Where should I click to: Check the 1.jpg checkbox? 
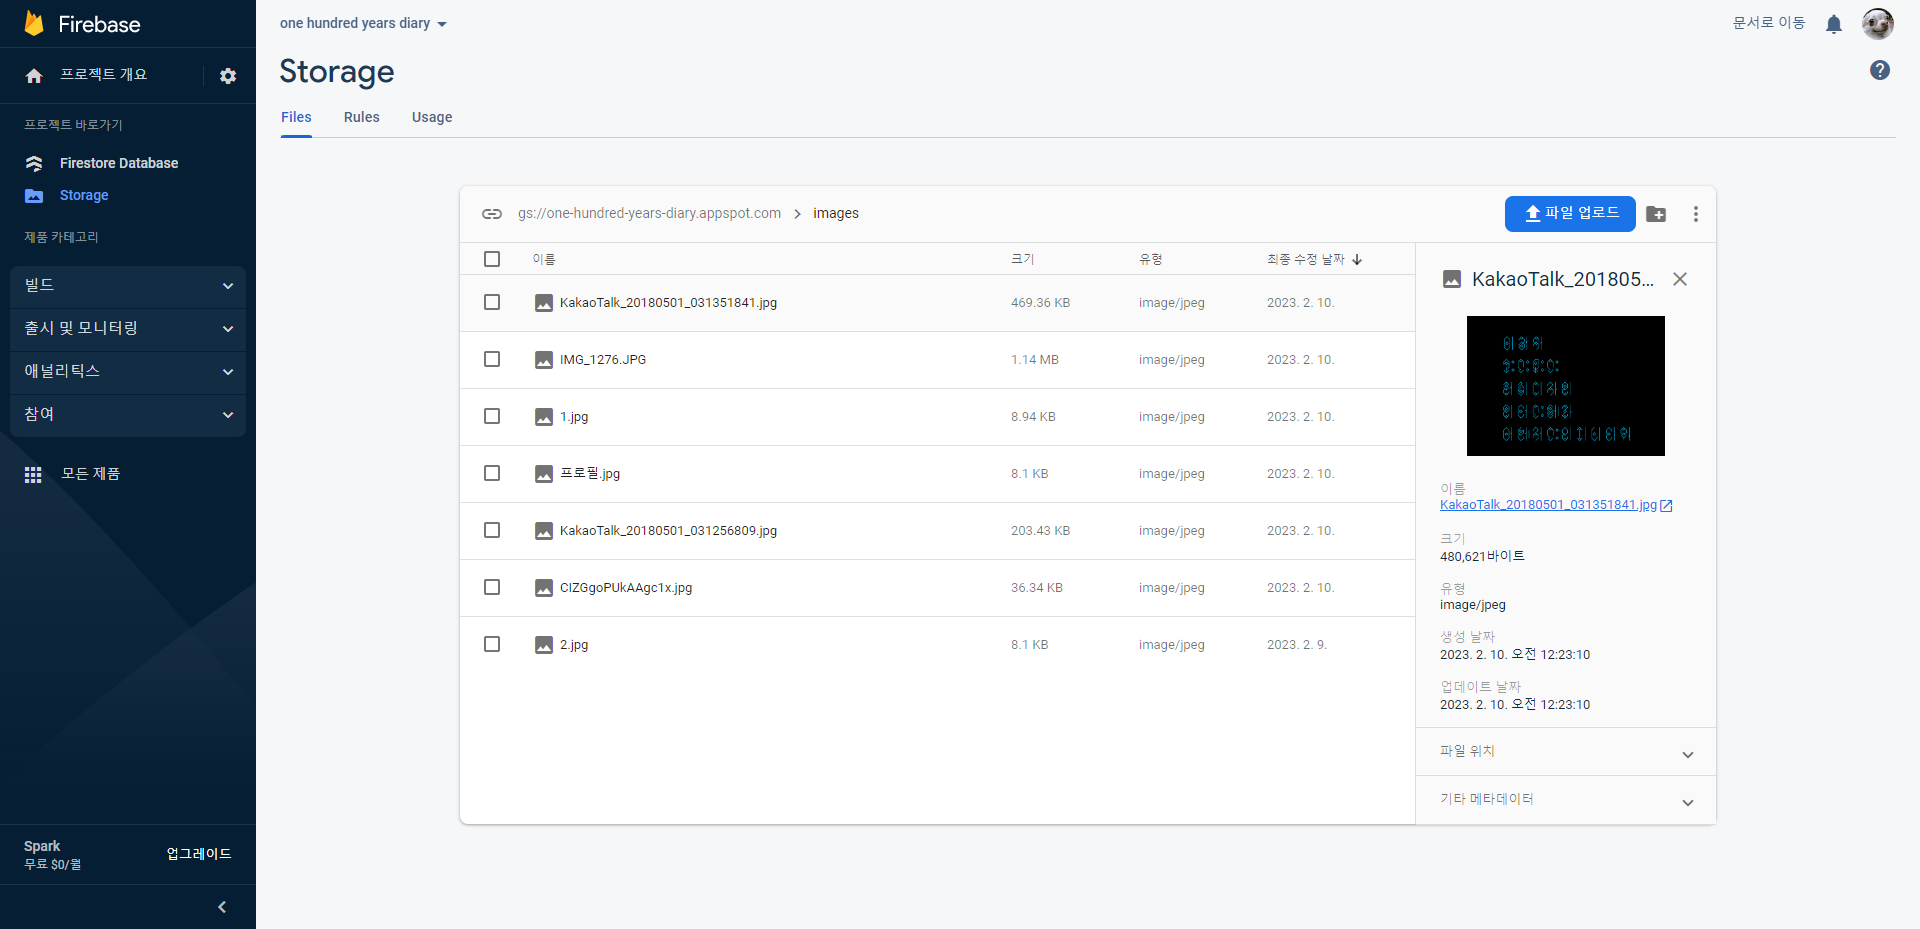pos(492,416)
